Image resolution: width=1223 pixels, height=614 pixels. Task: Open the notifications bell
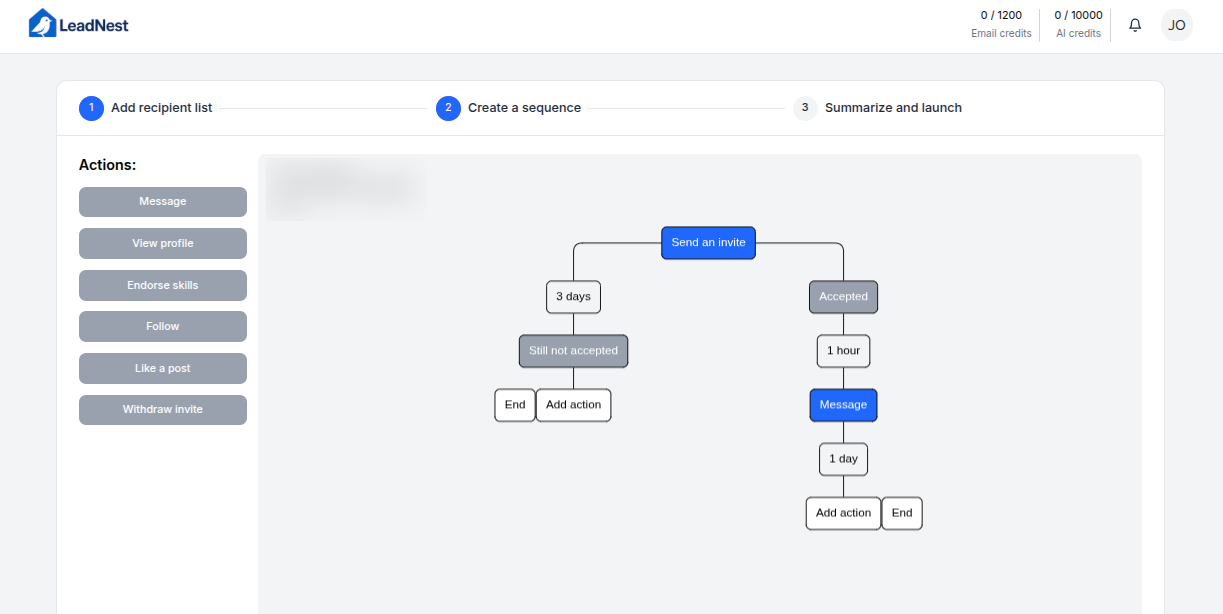1135,25
